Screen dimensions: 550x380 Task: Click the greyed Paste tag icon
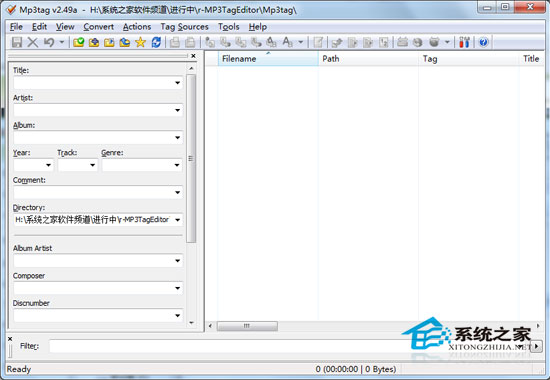190,42
